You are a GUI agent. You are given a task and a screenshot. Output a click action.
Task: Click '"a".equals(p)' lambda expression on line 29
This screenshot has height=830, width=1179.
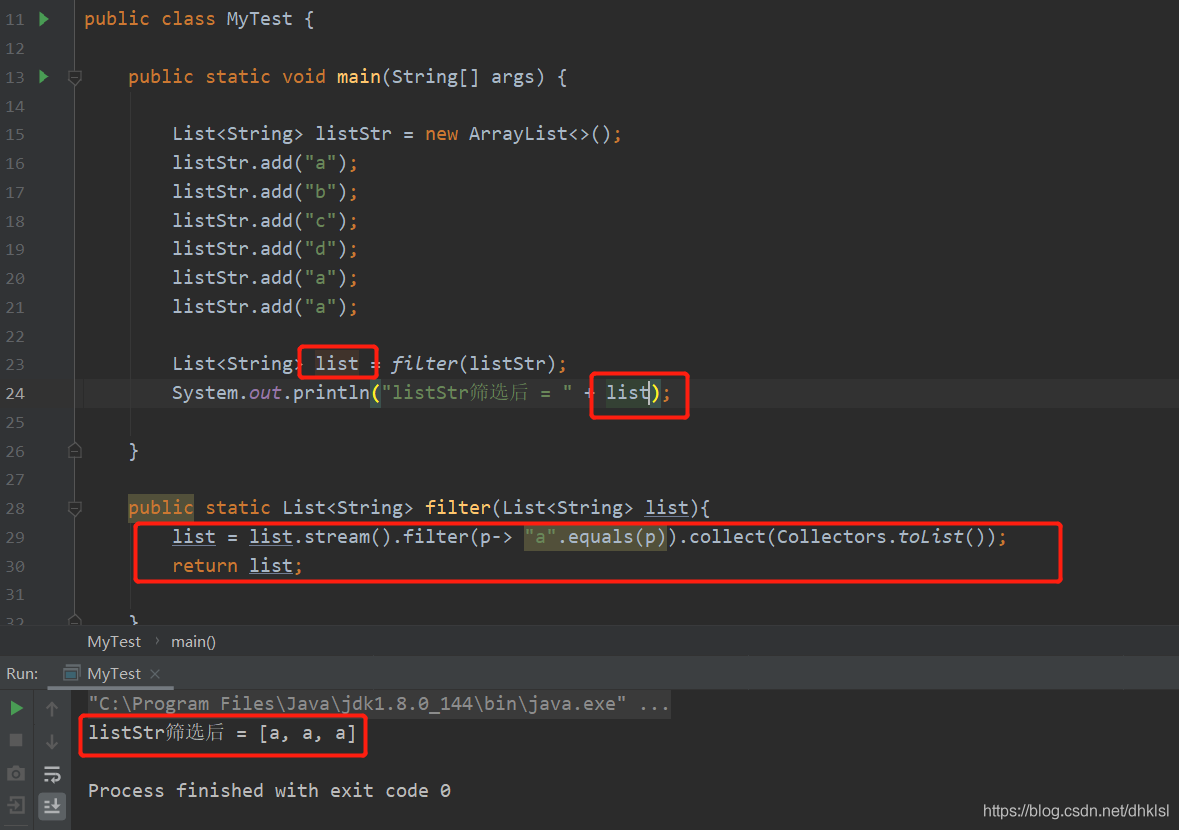[x=595, y=537]
